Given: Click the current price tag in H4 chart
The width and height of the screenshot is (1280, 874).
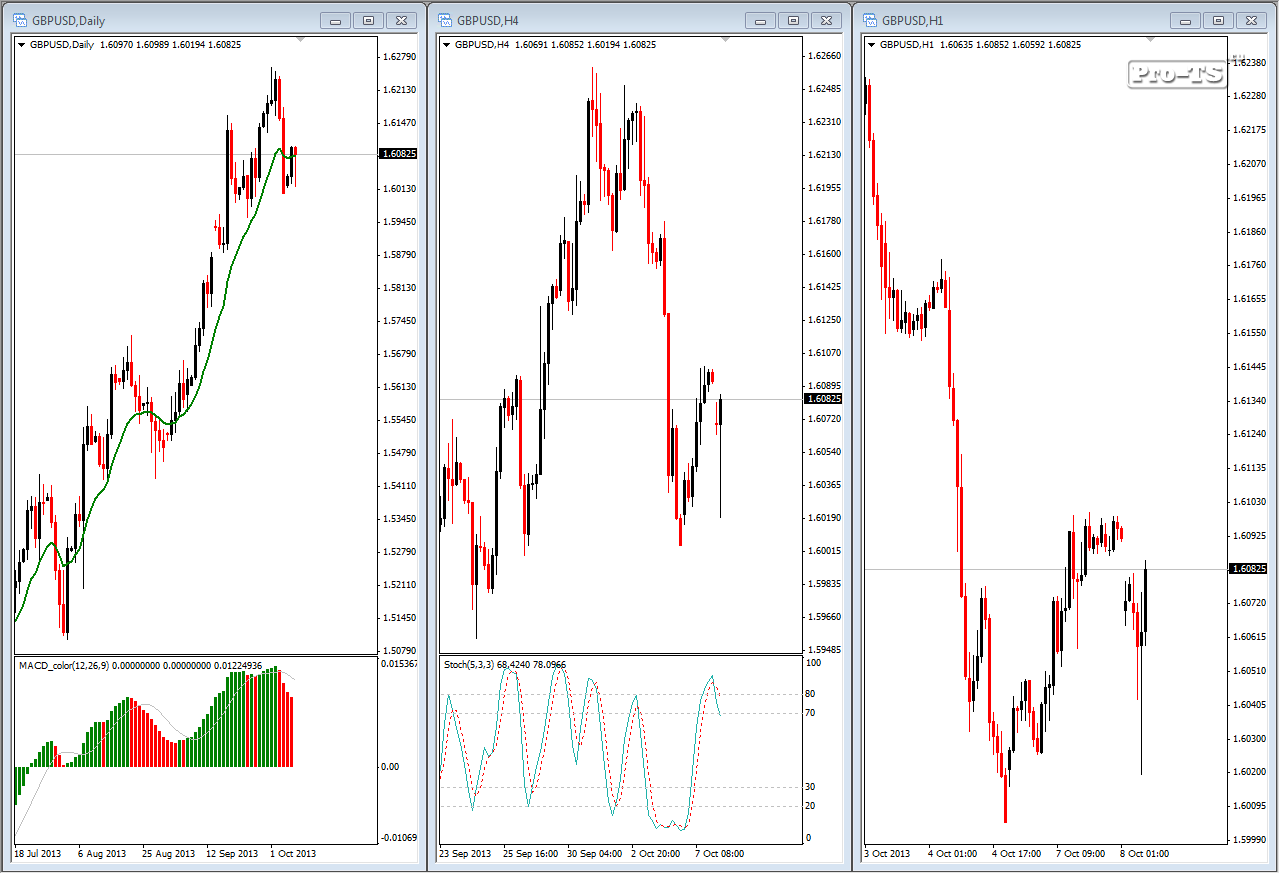Looking at the screenshot, I should [x=823, y=399].
